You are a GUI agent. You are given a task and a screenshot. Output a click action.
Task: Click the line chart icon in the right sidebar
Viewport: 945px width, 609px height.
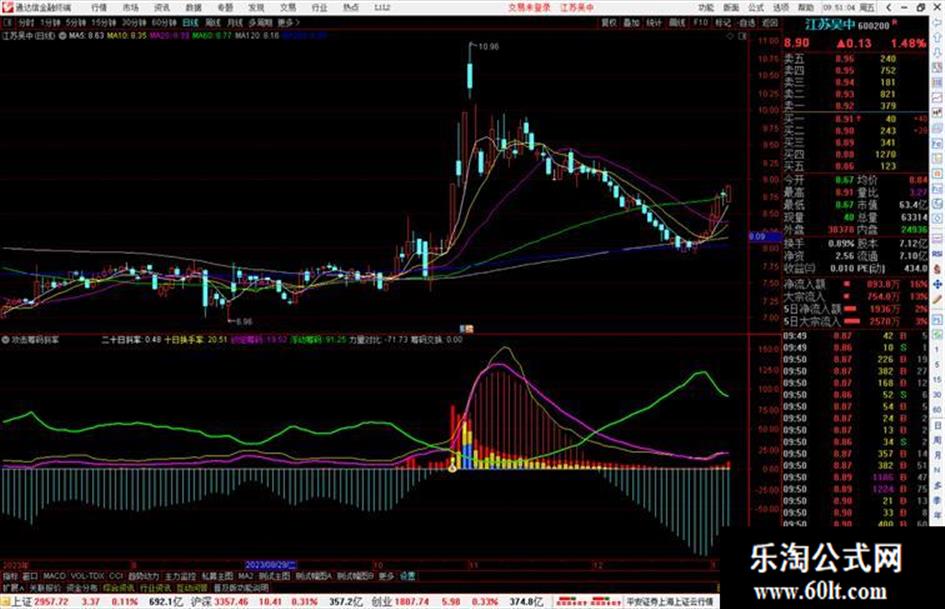click(938, 98)
